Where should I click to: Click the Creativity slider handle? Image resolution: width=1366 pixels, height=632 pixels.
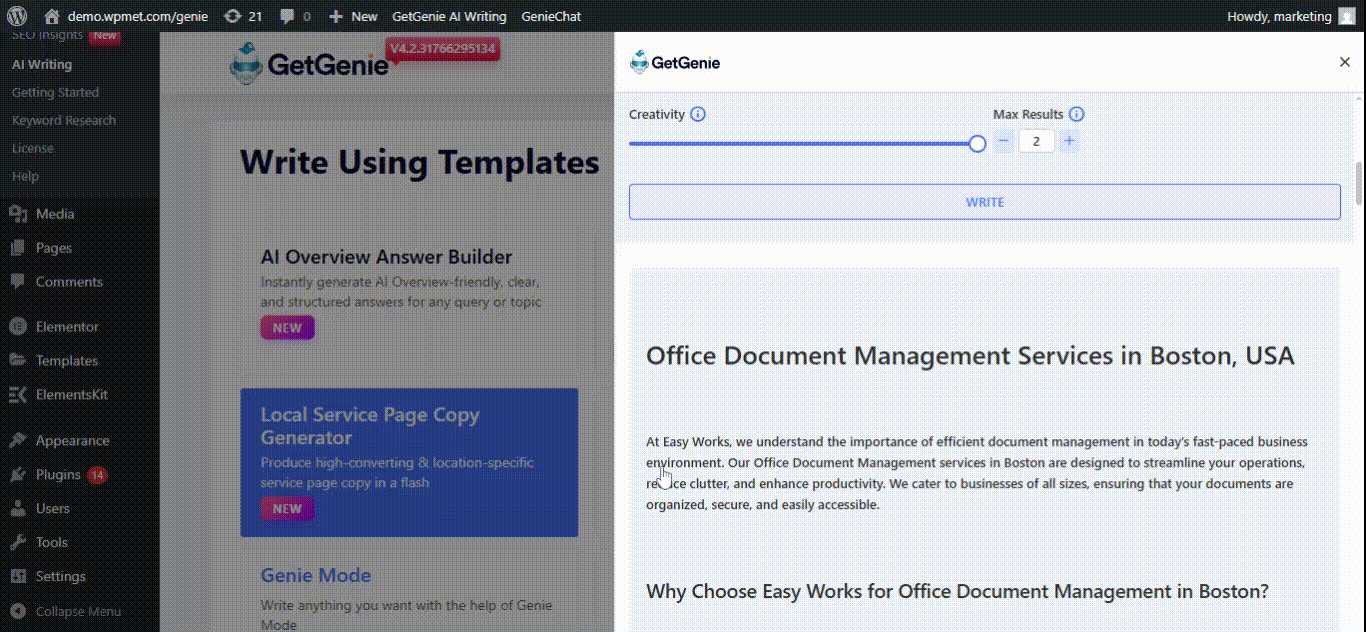977,143
